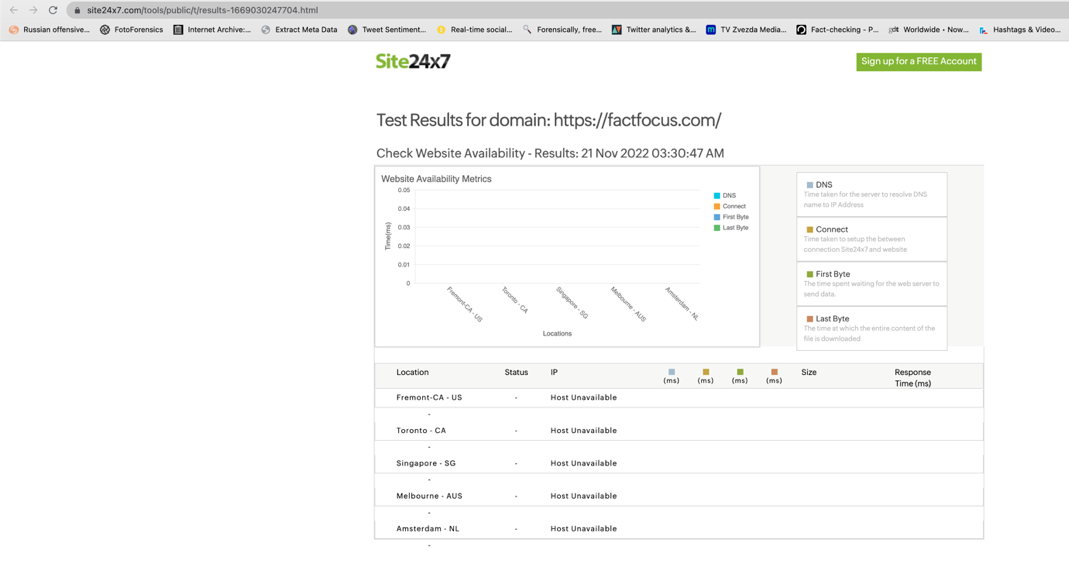Toggle the First Byte series in chart legend
The width and height of the screenshot is (1069, 564).
click(x=731, y=217)
